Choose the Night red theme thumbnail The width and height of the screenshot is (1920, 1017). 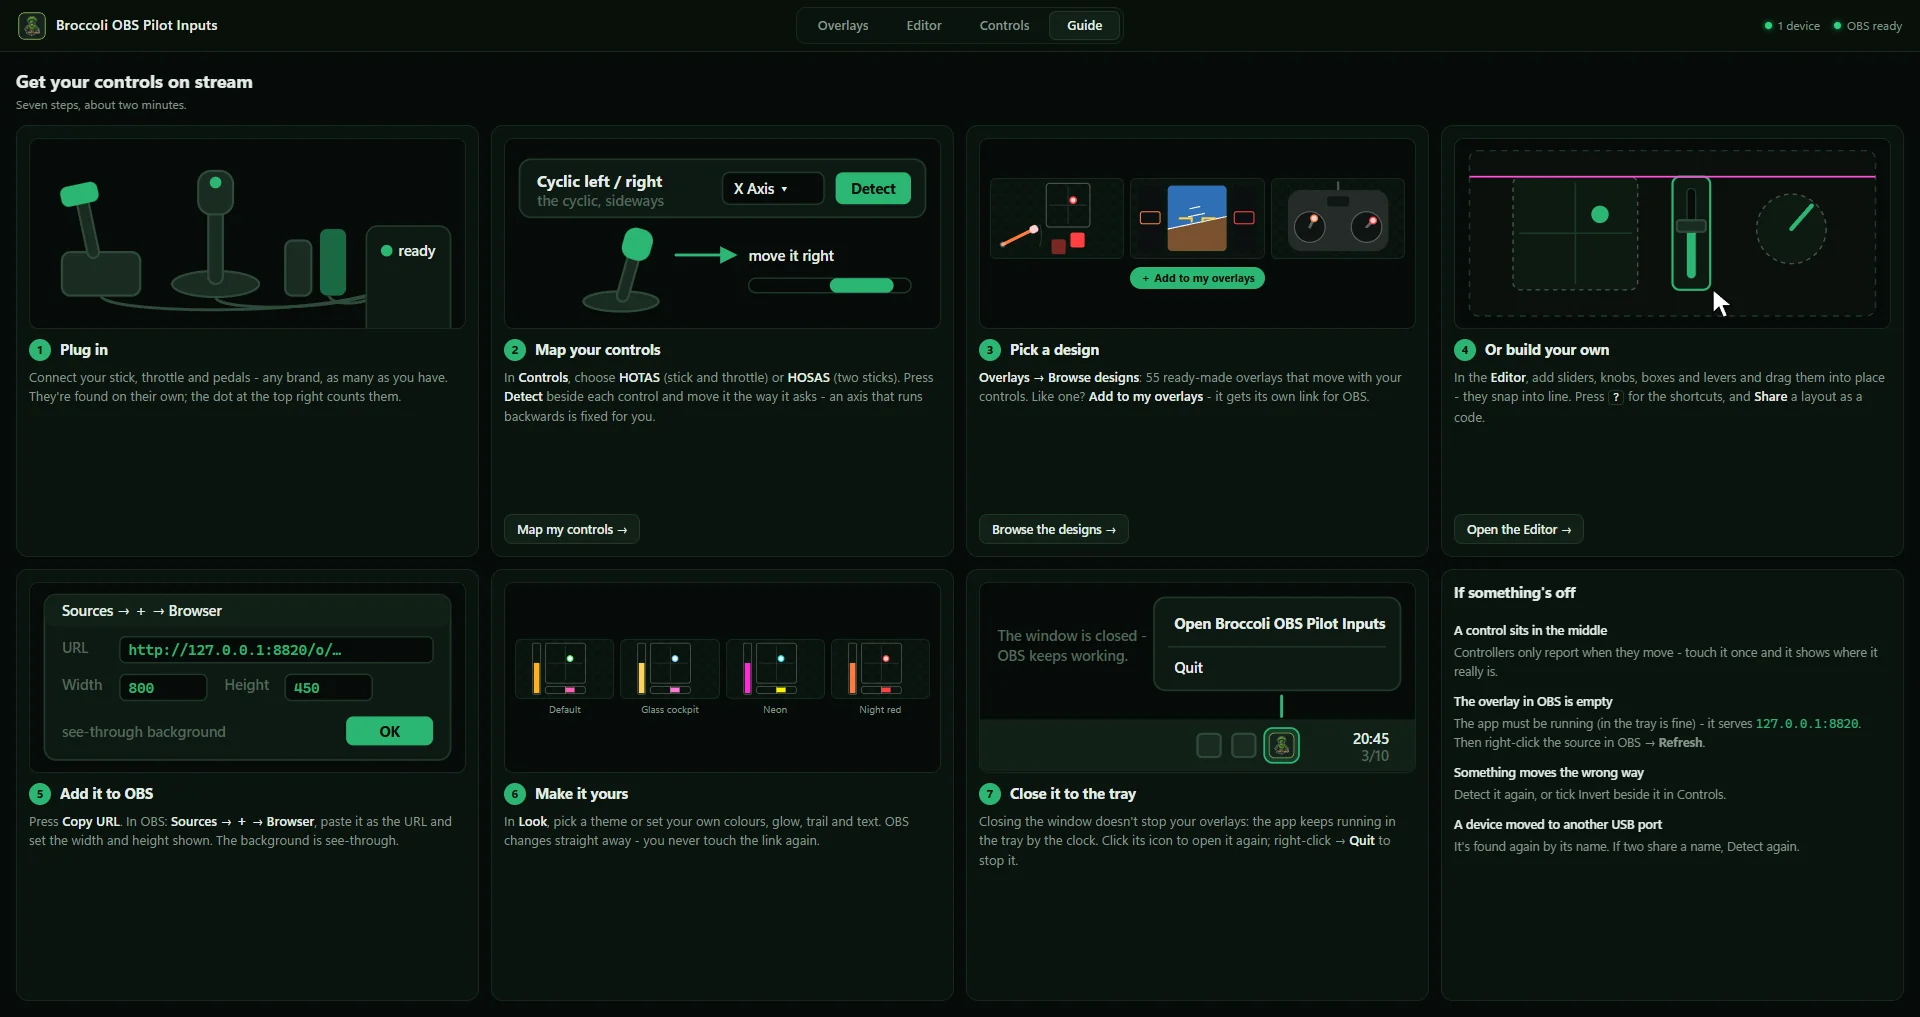pos(880,668)
